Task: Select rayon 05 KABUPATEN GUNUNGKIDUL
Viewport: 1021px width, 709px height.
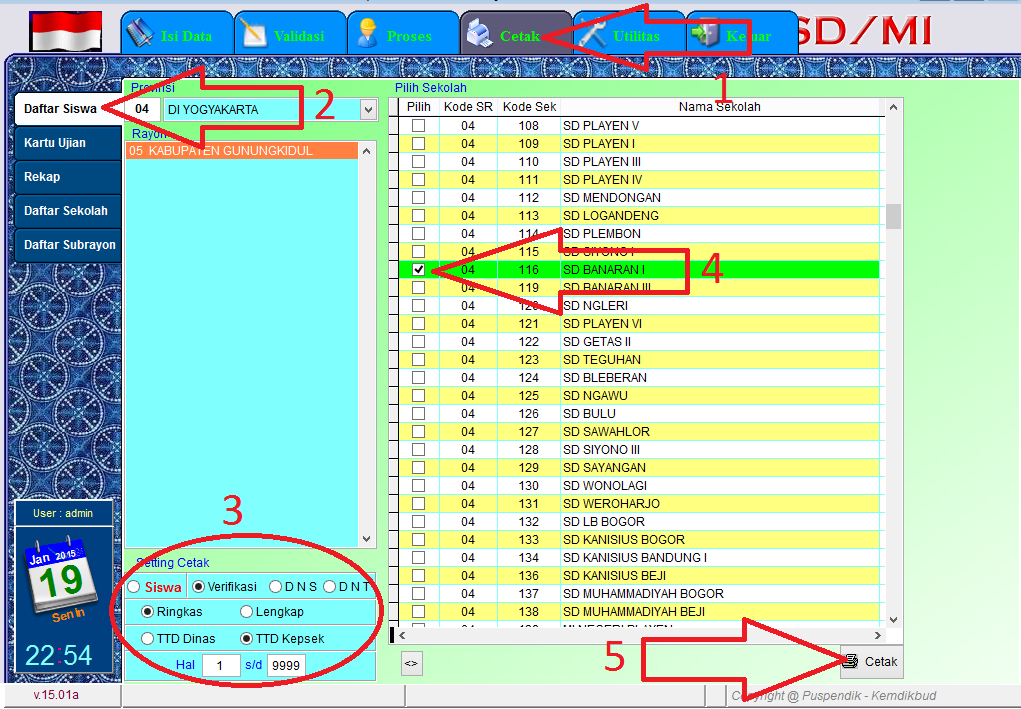Action: [x=242, y=150]
